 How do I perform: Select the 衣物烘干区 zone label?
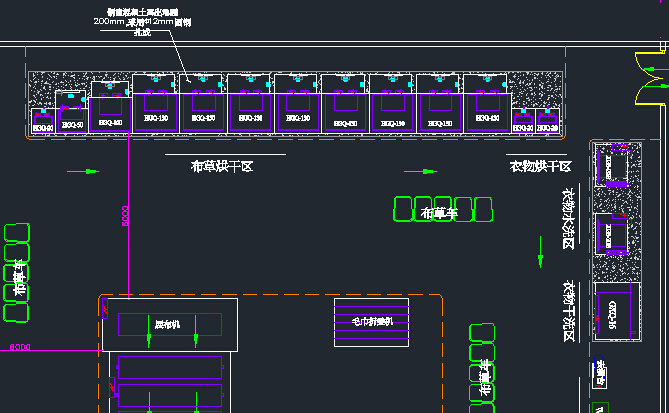click(539, 166)
